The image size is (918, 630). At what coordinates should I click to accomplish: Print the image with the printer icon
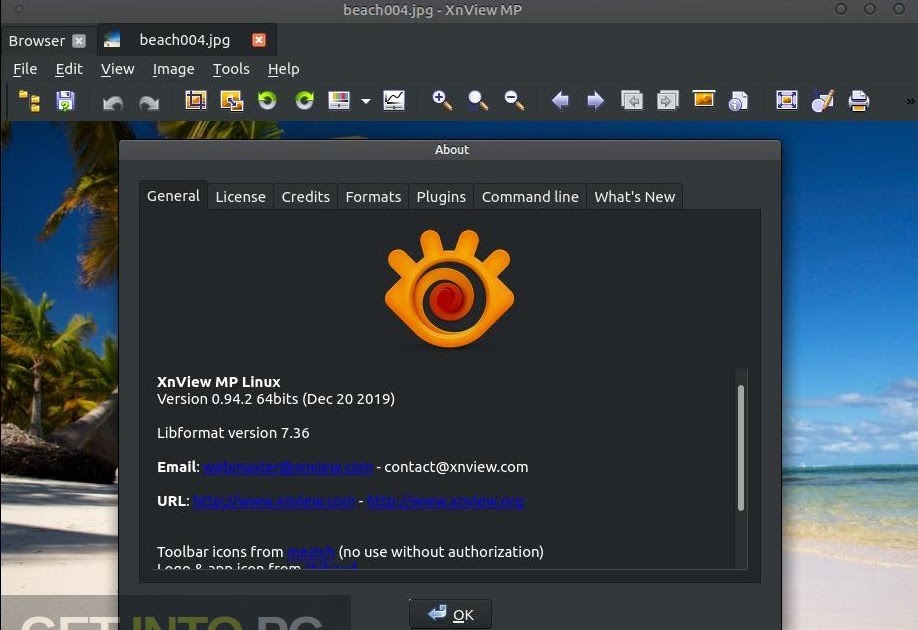858,101
